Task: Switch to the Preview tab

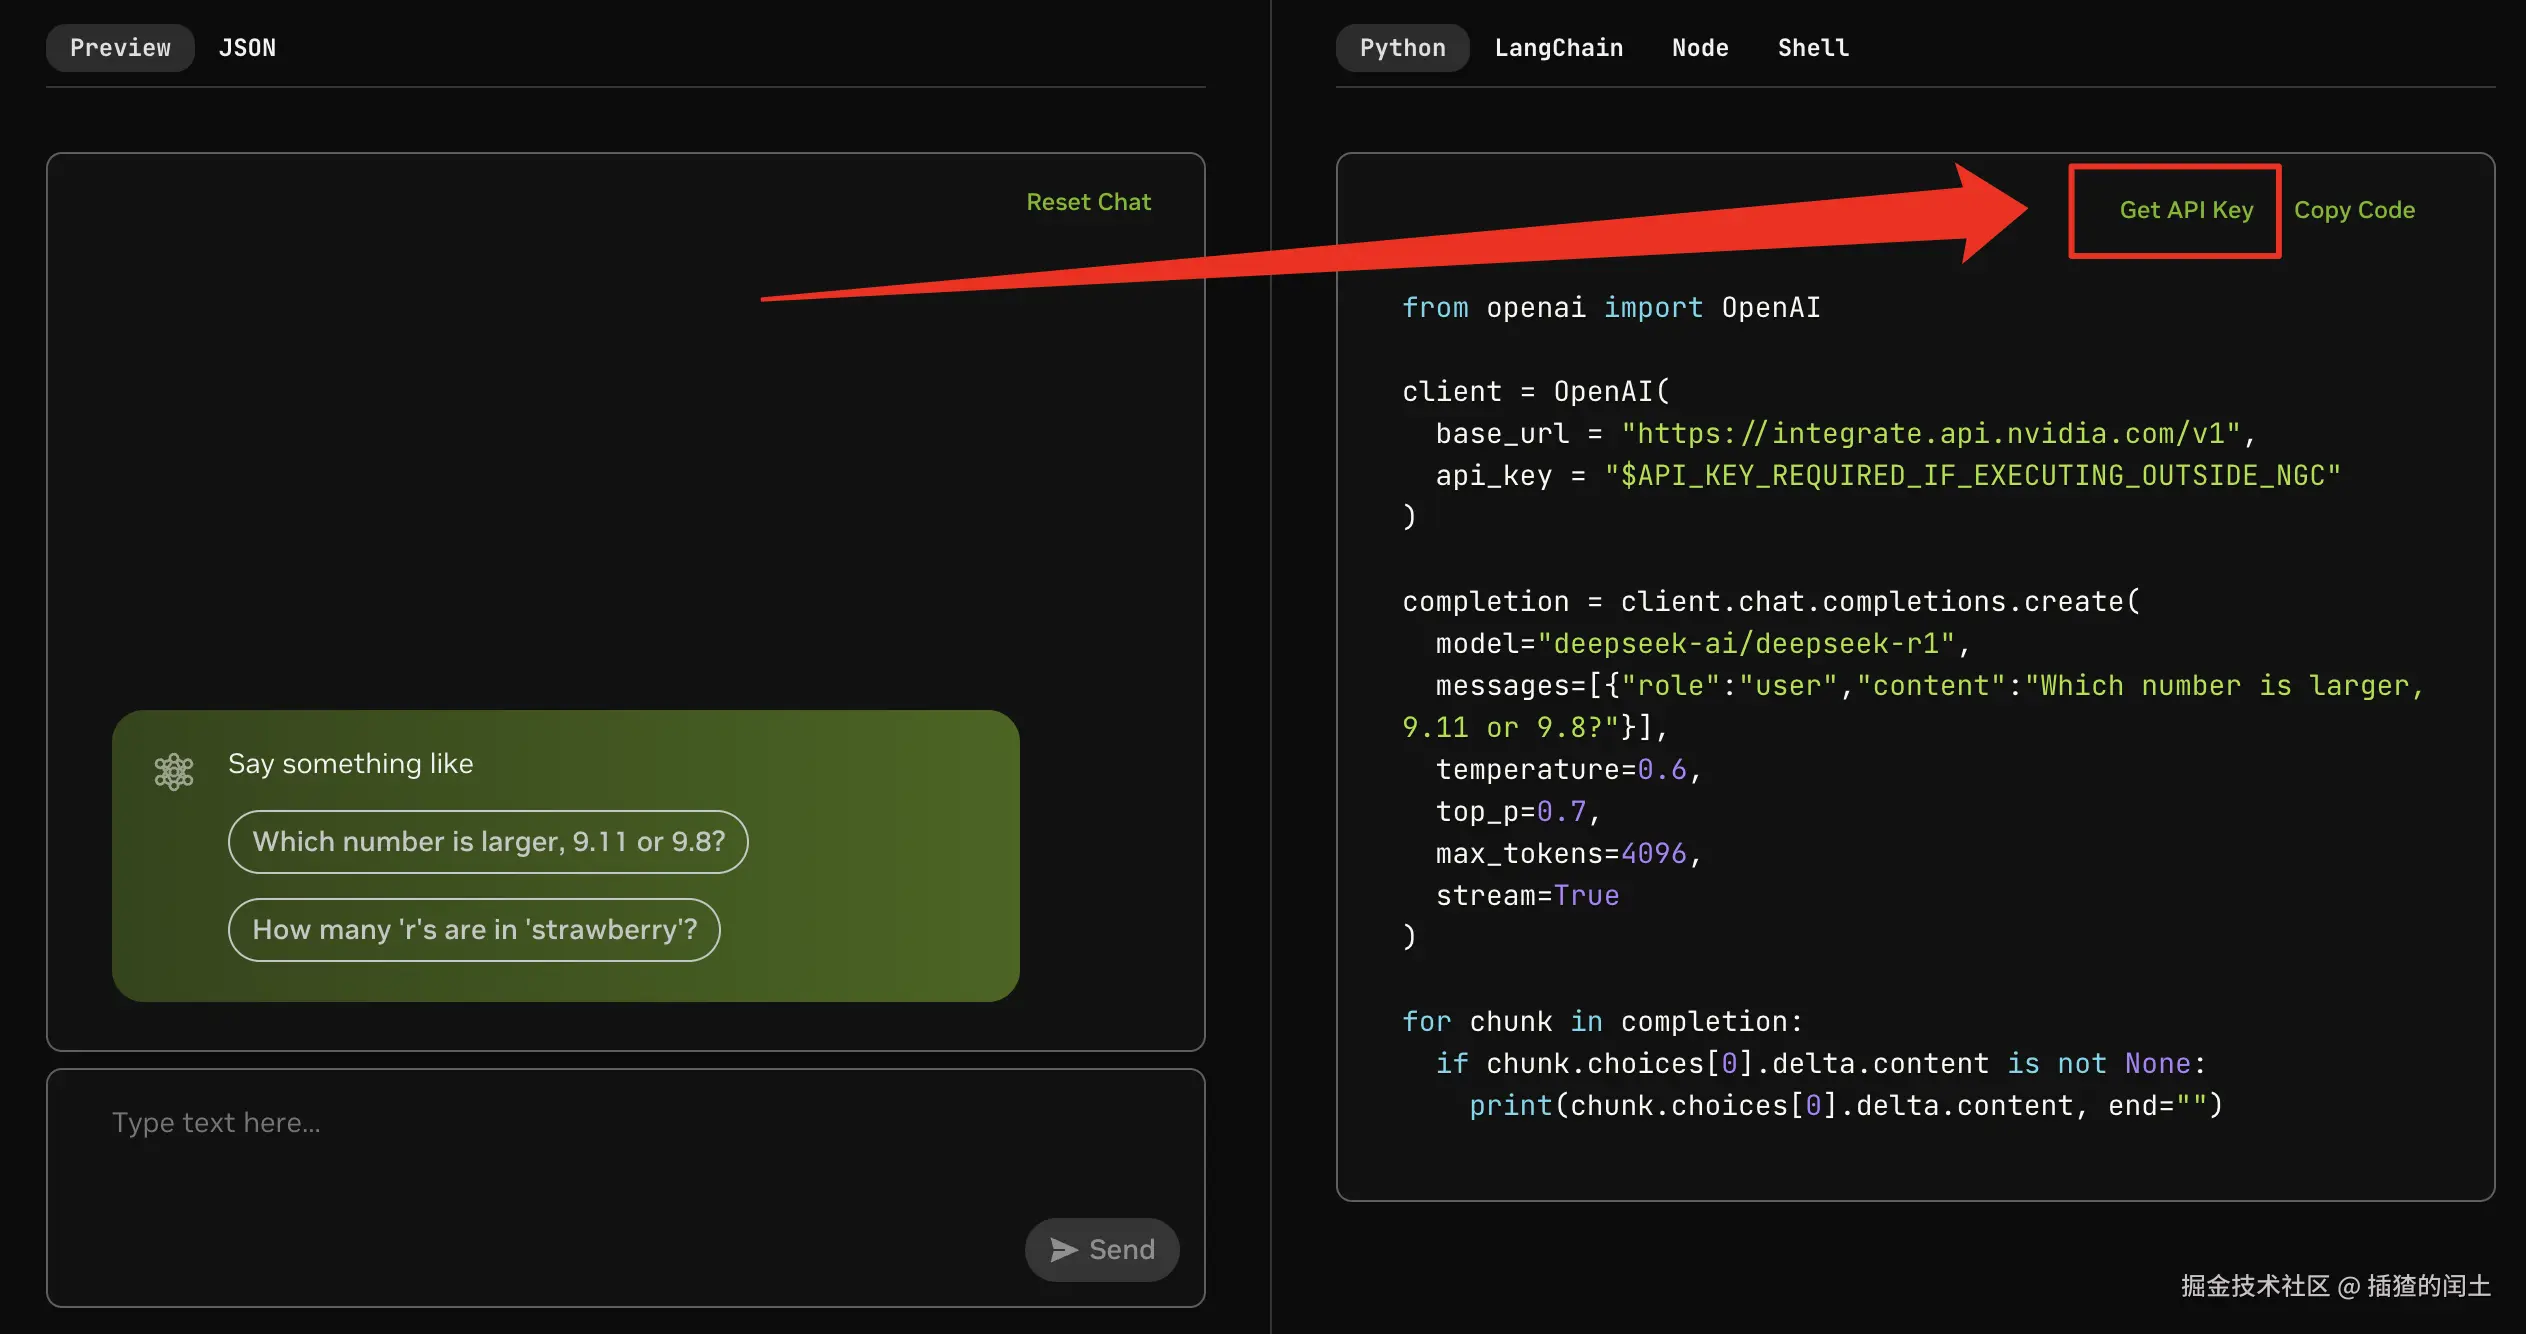Action: (120, 48)
